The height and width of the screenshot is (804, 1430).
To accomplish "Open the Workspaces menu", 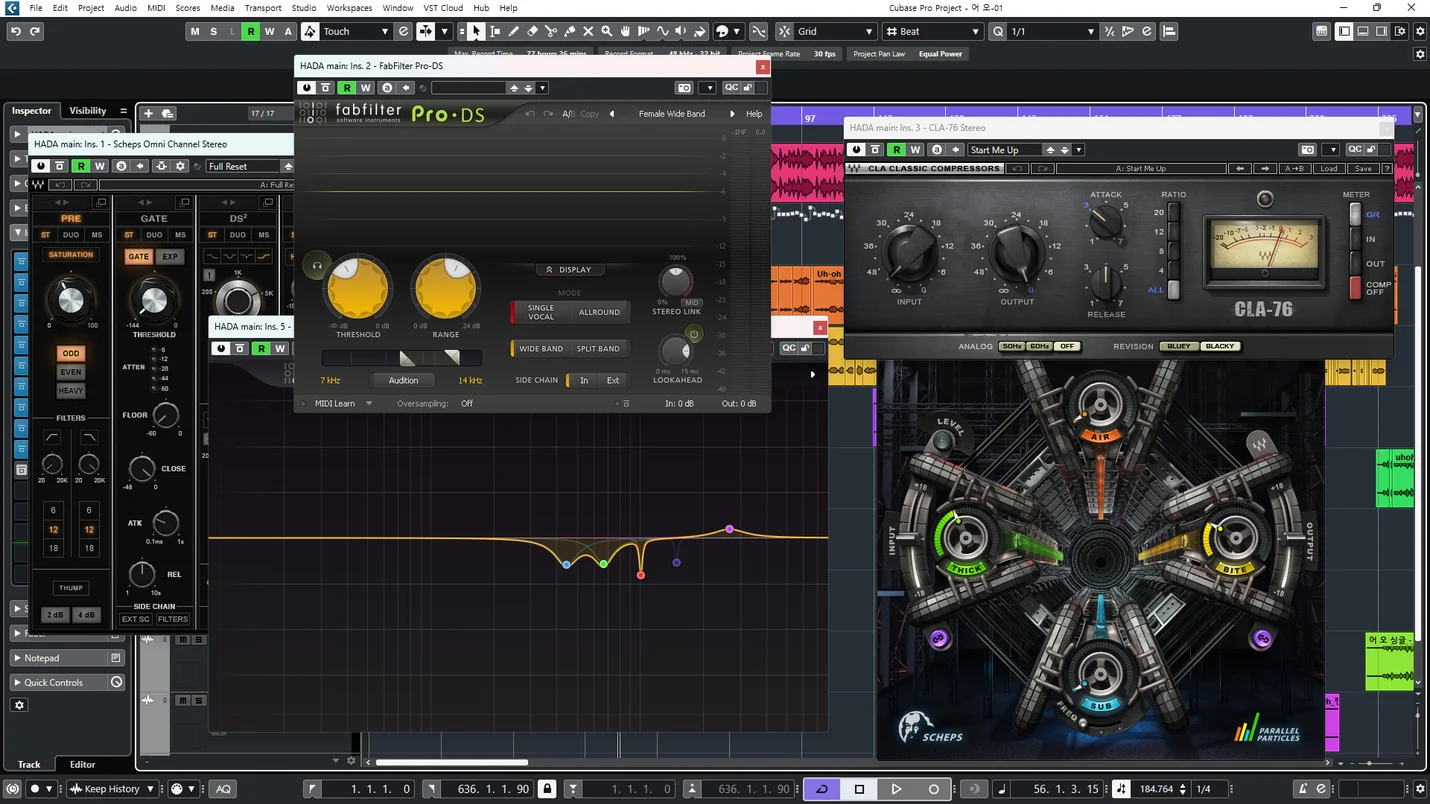I will pyautogui.click(x=349, y=8).
